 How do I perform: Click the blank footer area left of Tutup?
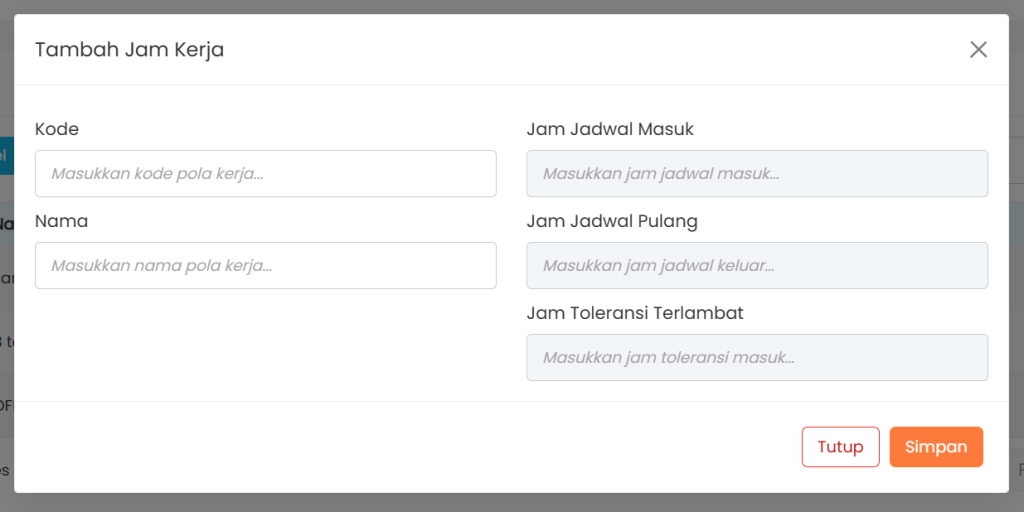(x=400, y=447)
